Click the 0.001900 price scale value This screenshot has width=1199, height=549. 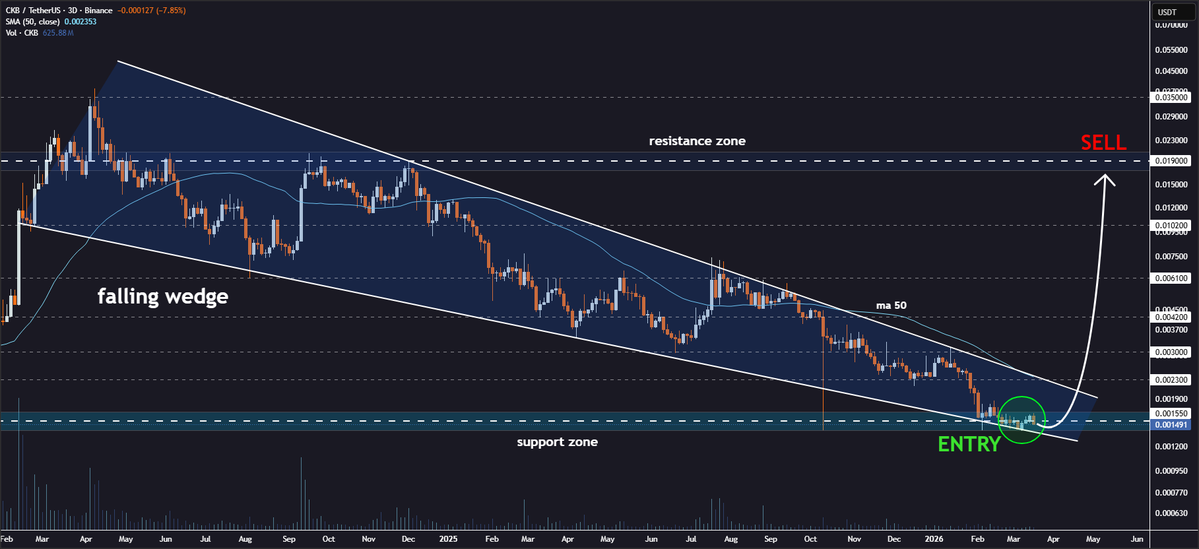pyautogui.click(x=1171, y=398)
